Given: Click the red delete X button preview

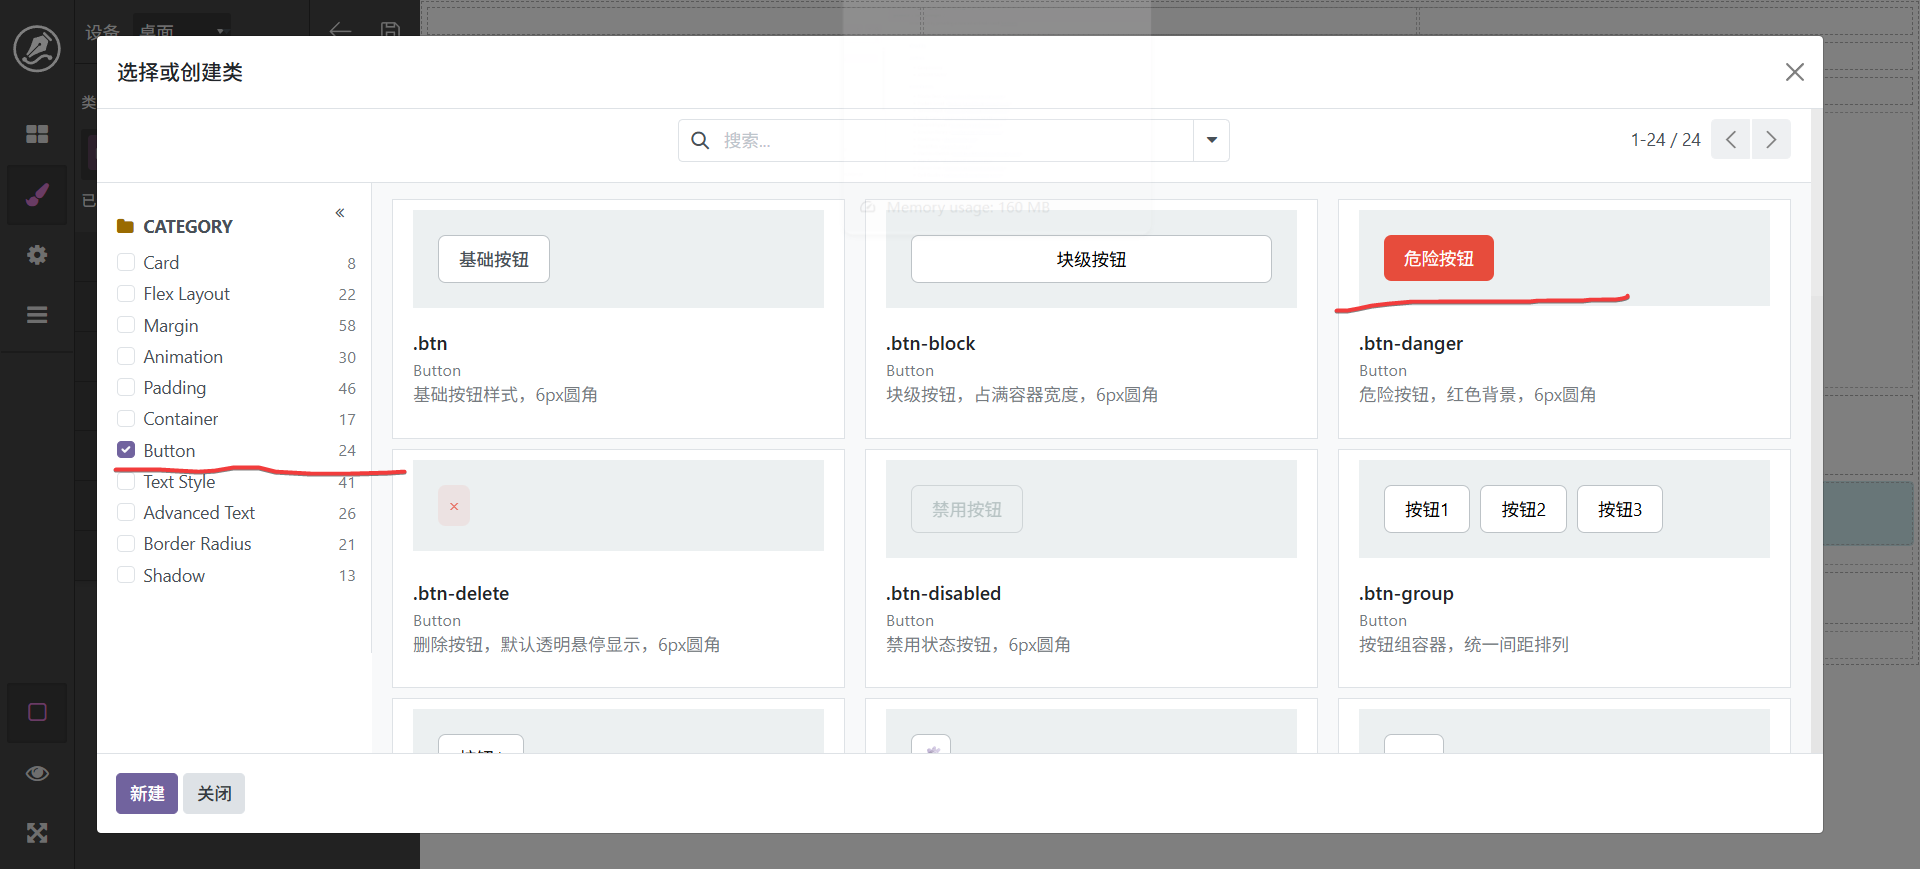Looking at the screenshot, I should tap(454, 506).
